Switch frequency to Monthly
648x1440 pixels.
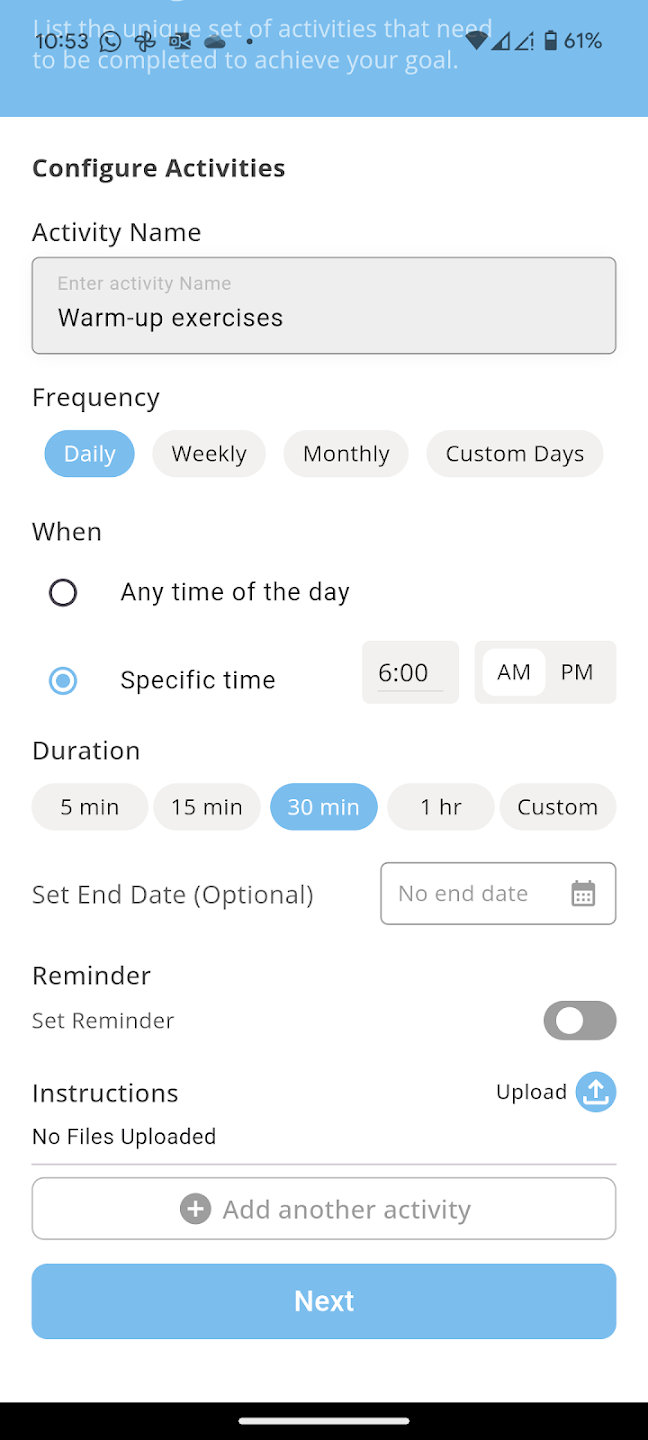pyautogui.click(x=346, y=453)
